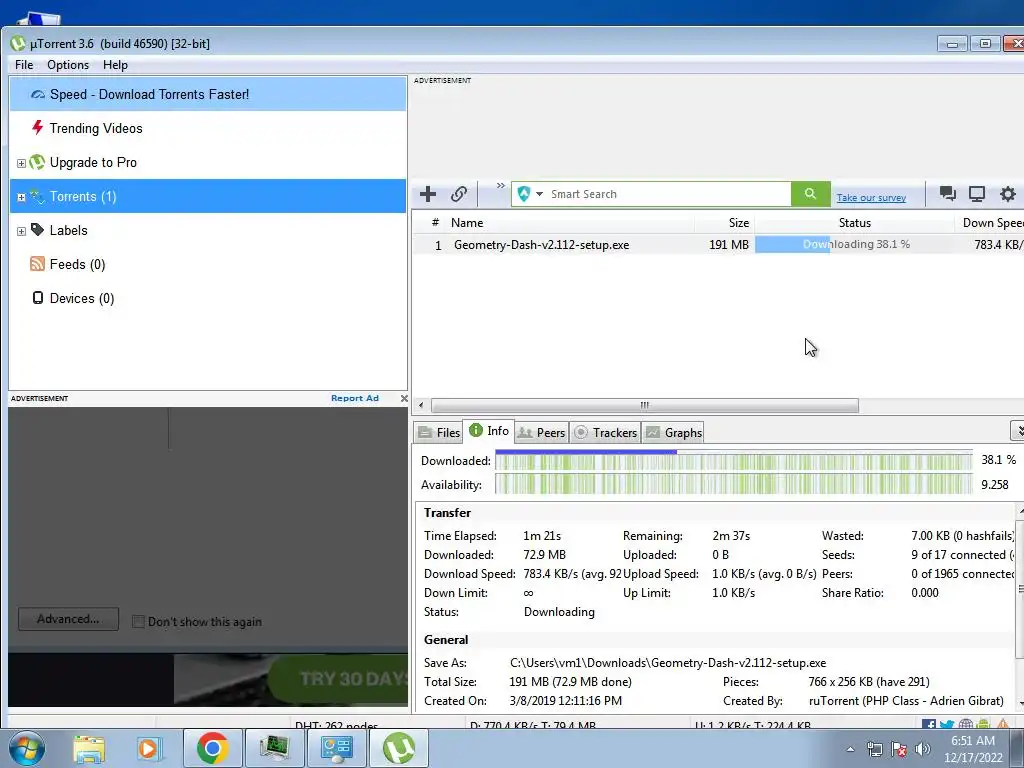Viewport: 1024px width, 768px height.
Task: Click the Devices phone icon
Action: point(38,298)
